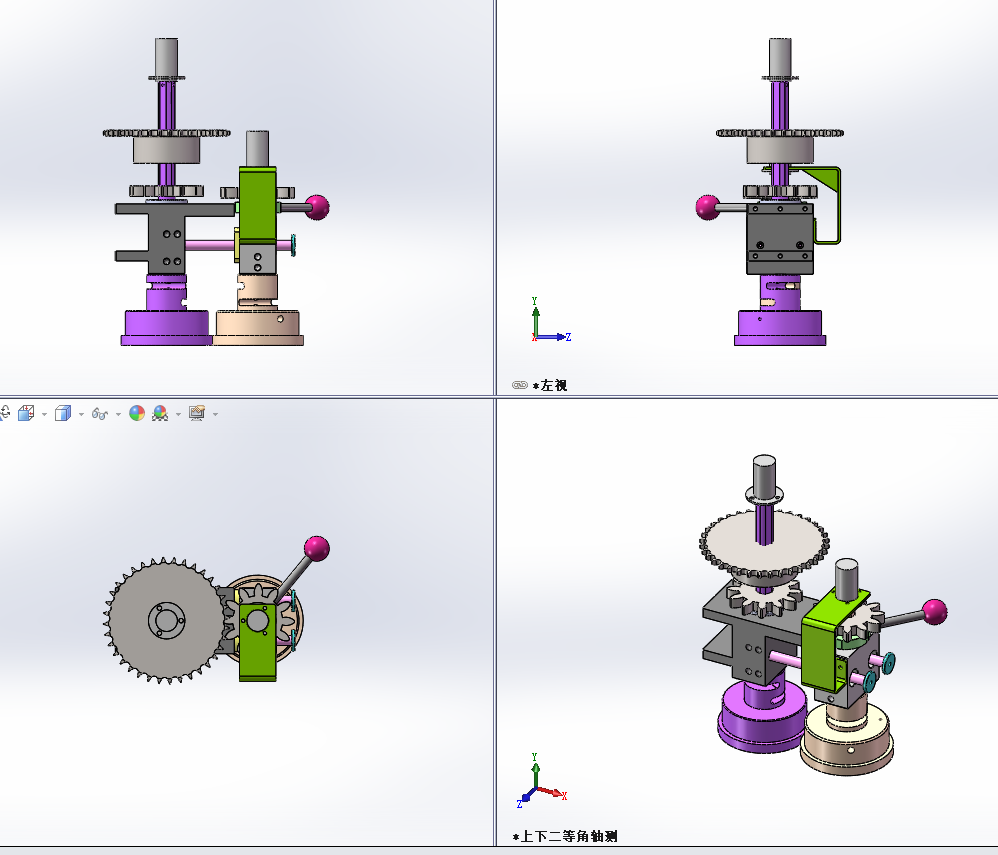The image size is (998, 855).
Task: Select the Display Style cube icon
Action: (62, 414)
